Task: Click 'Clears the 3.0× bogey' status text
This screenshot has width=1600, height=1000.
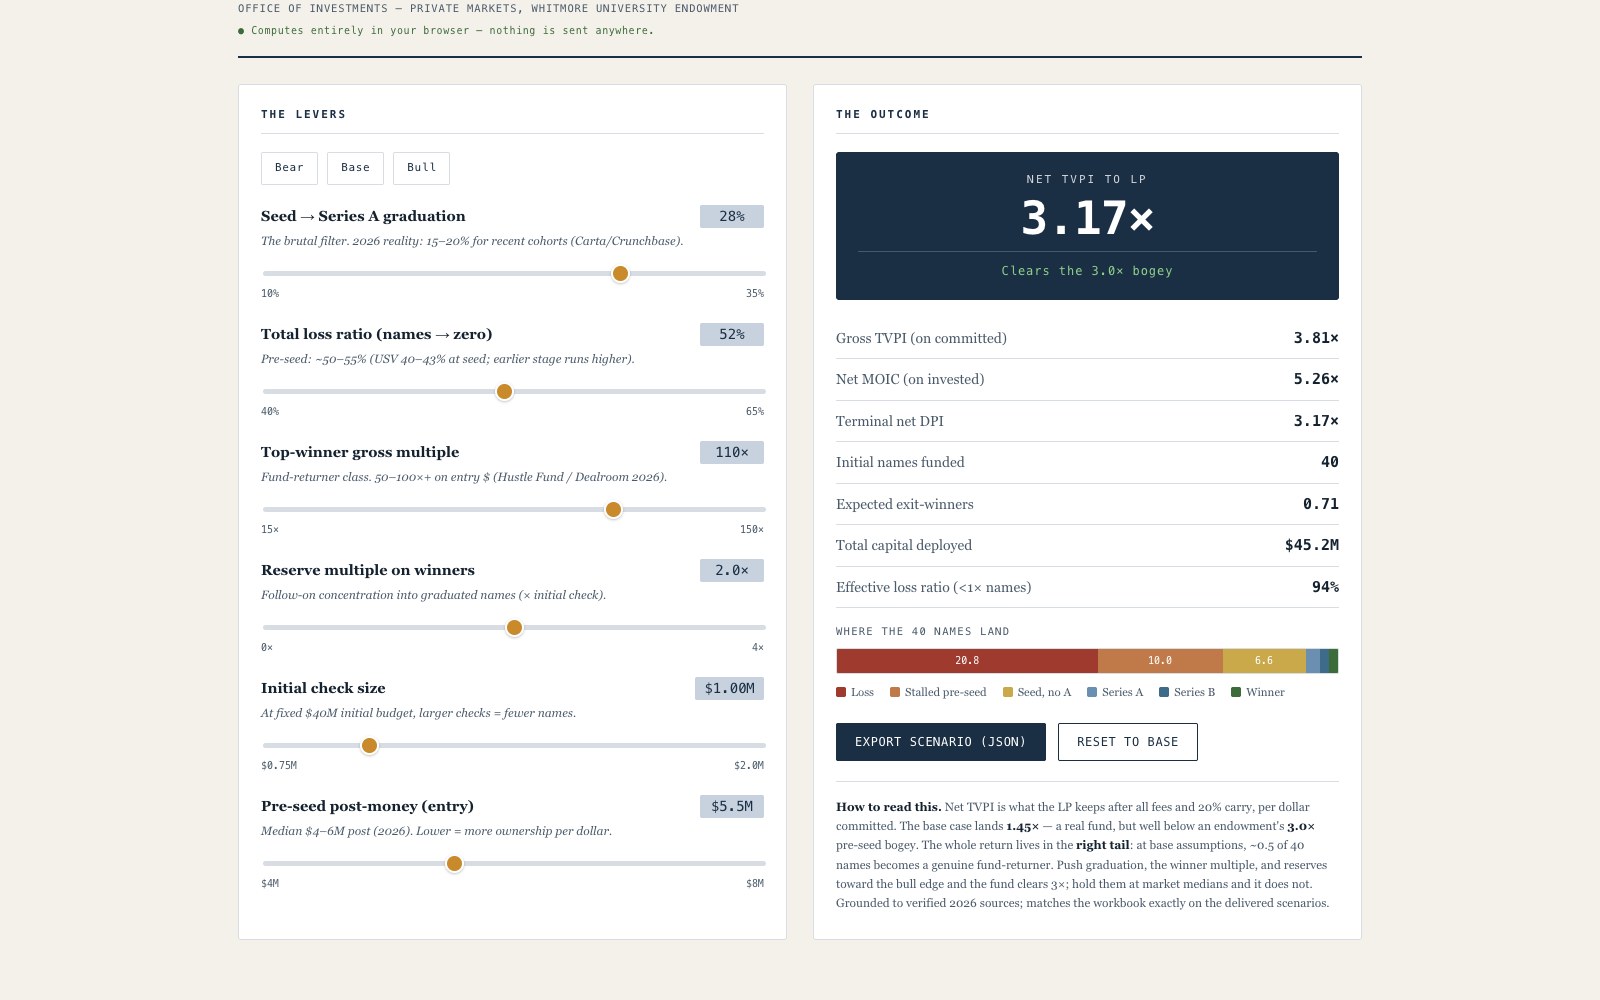Action: point(1087,271)
